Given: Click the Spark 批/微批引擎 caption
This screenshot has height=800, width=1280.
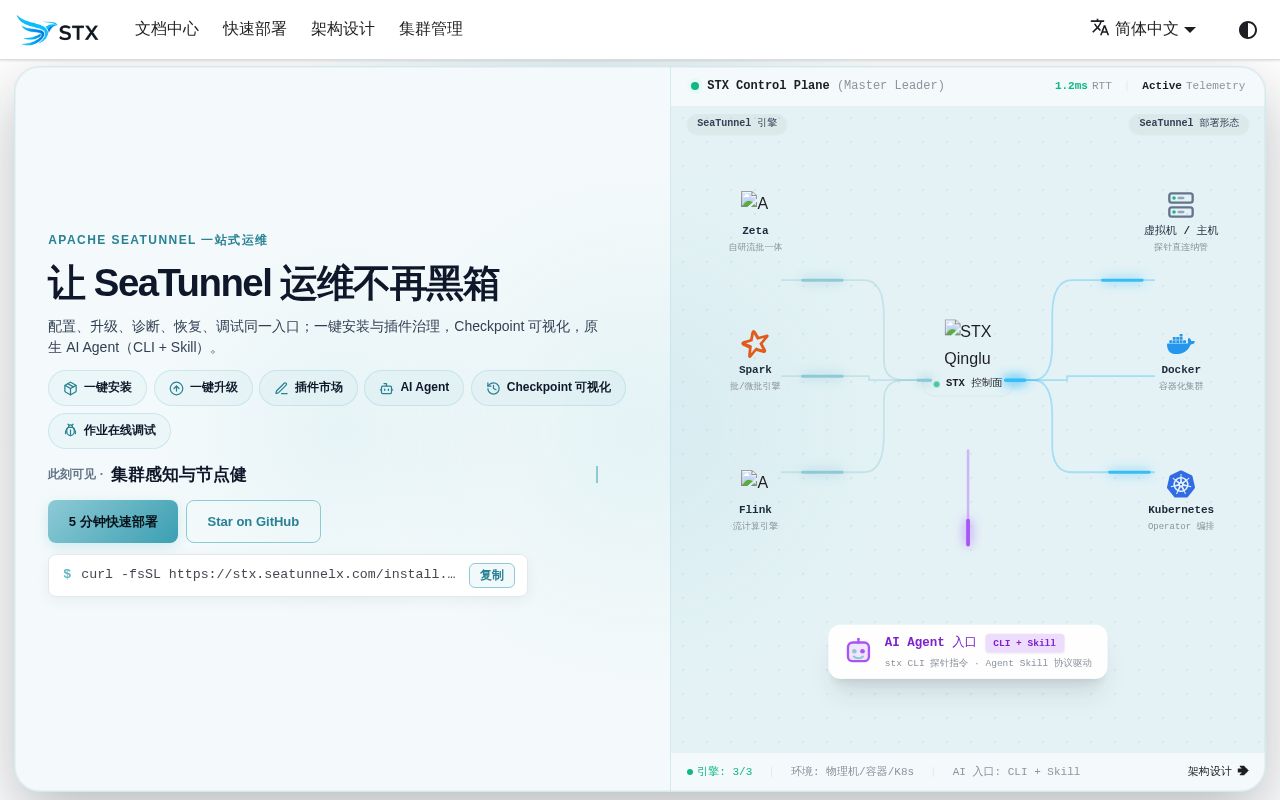Looking at the screenshot, I should 755,386.
